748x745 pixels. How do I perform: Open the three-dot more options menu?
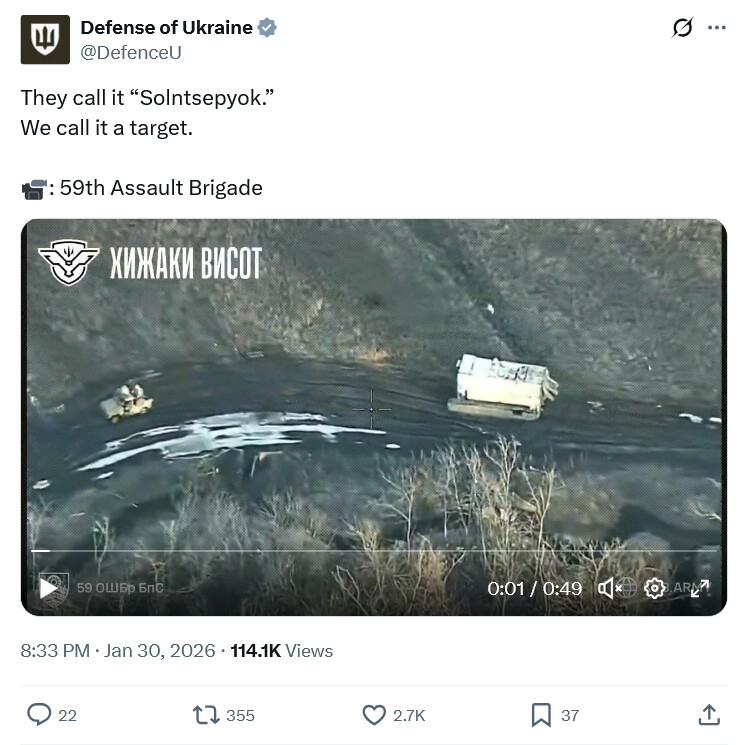point(717,28)
